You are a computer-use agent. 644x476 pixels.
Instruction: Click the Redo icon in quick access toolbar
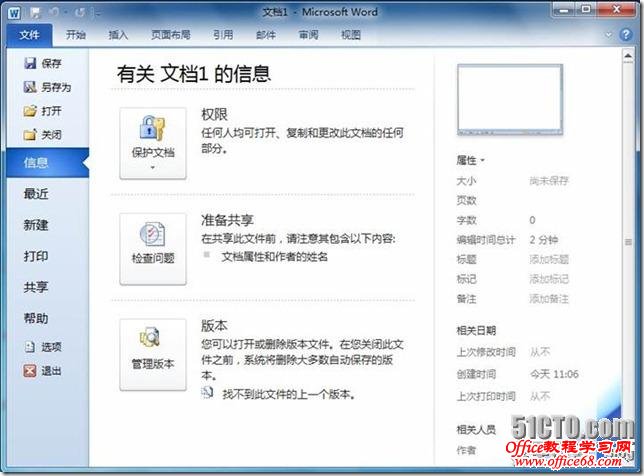[80, 13]
